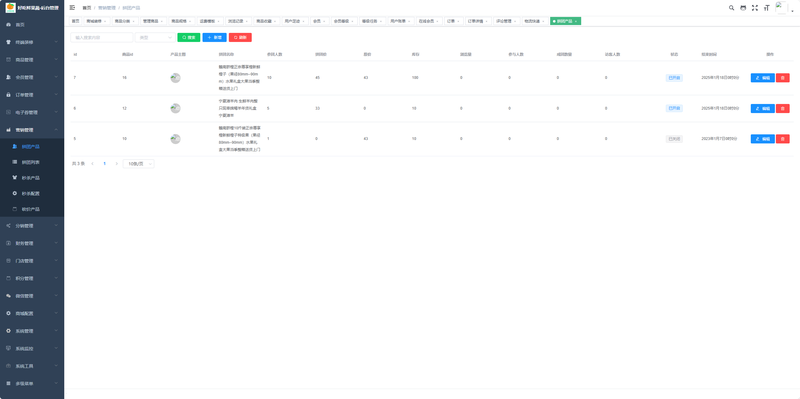Delete the row with id 5
This screenshot has width=800, height=399.
tap(783, 139)
